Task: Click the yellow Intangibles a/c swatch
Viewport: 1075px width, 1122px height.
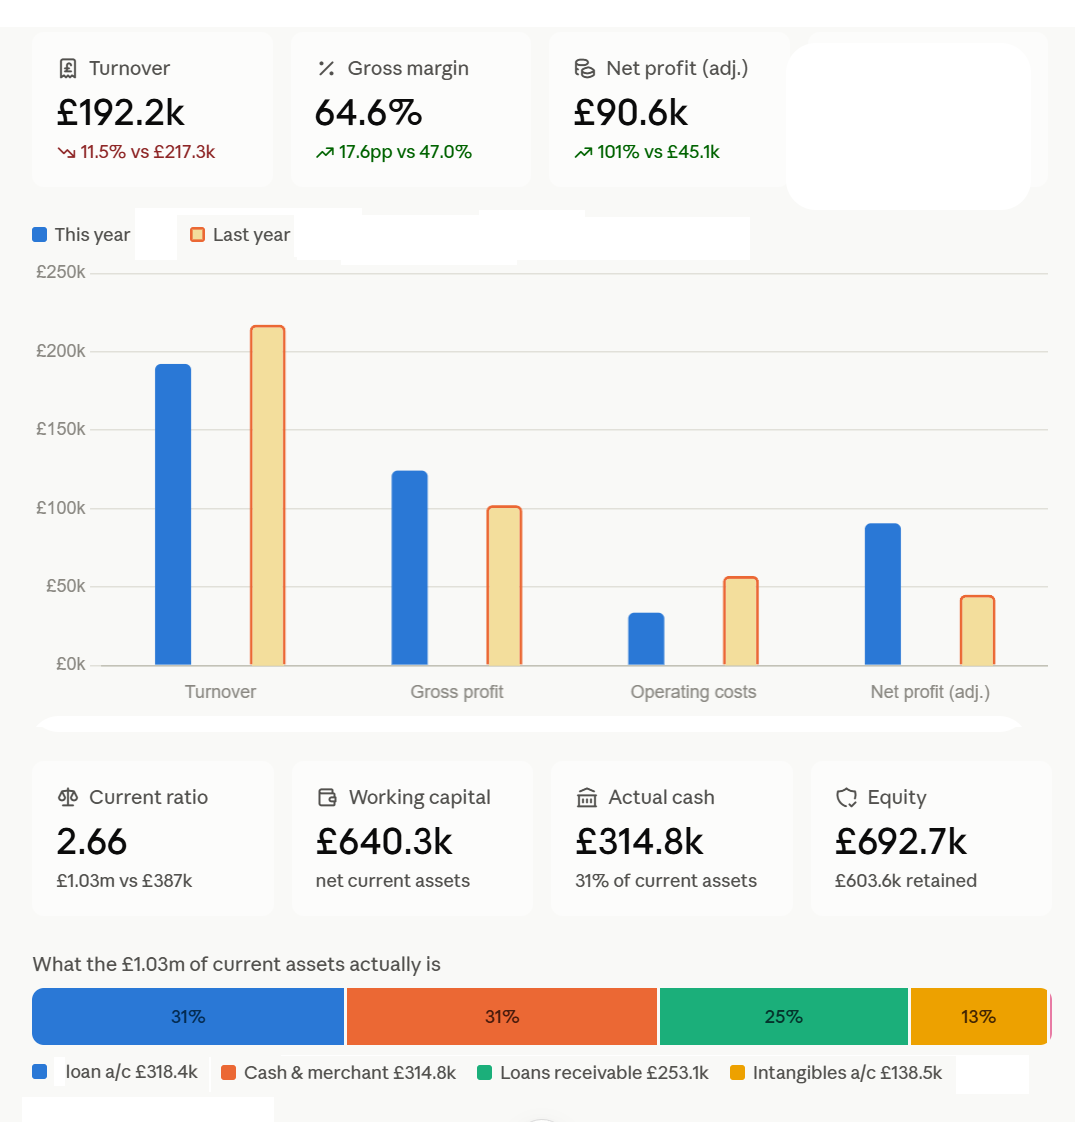Action: (x=737, y=1073)
